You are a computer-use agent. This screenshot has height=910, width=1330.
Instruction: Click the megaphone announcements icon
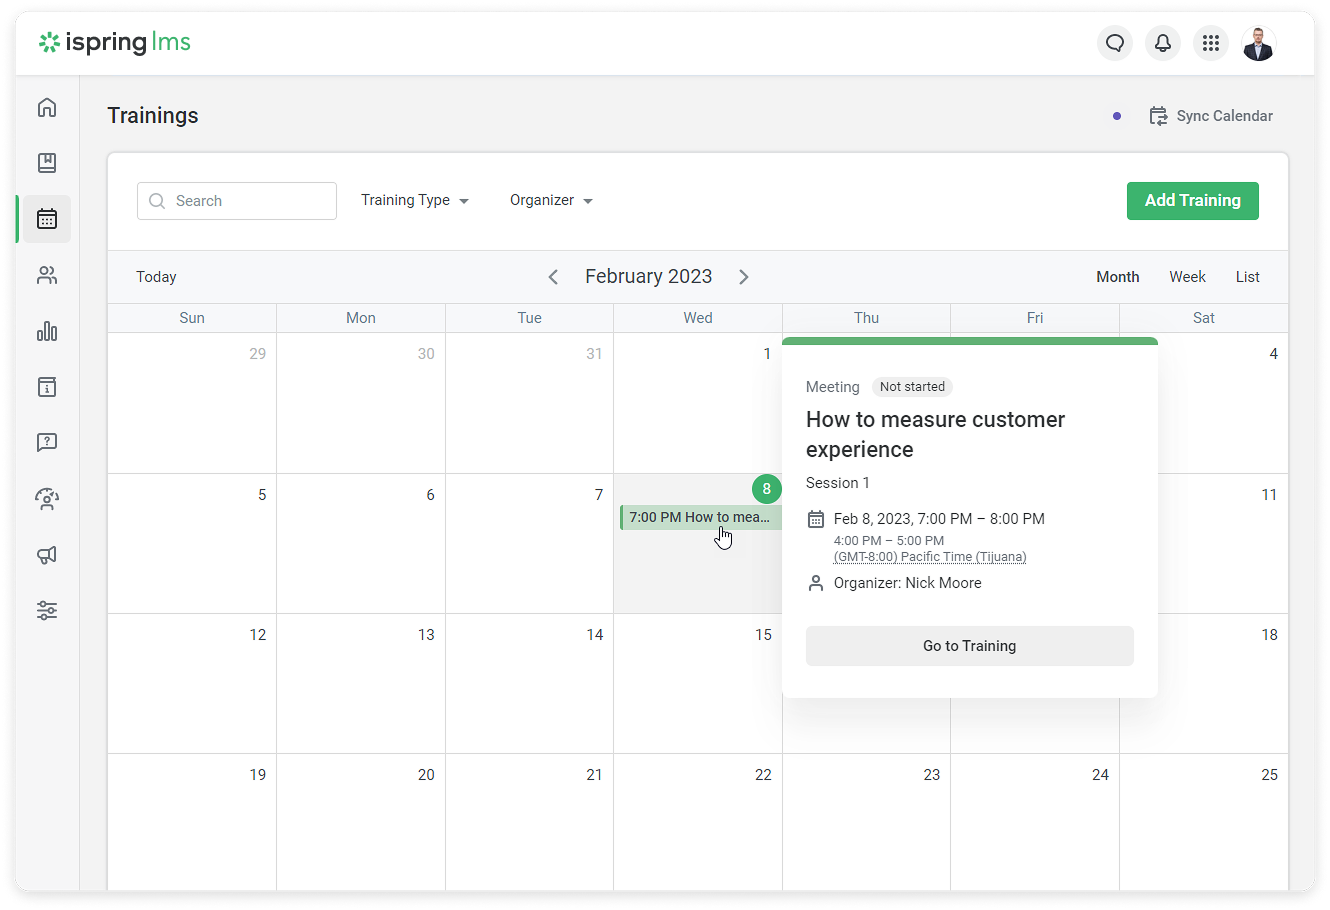pyautogui.click(x=47, y=555)
